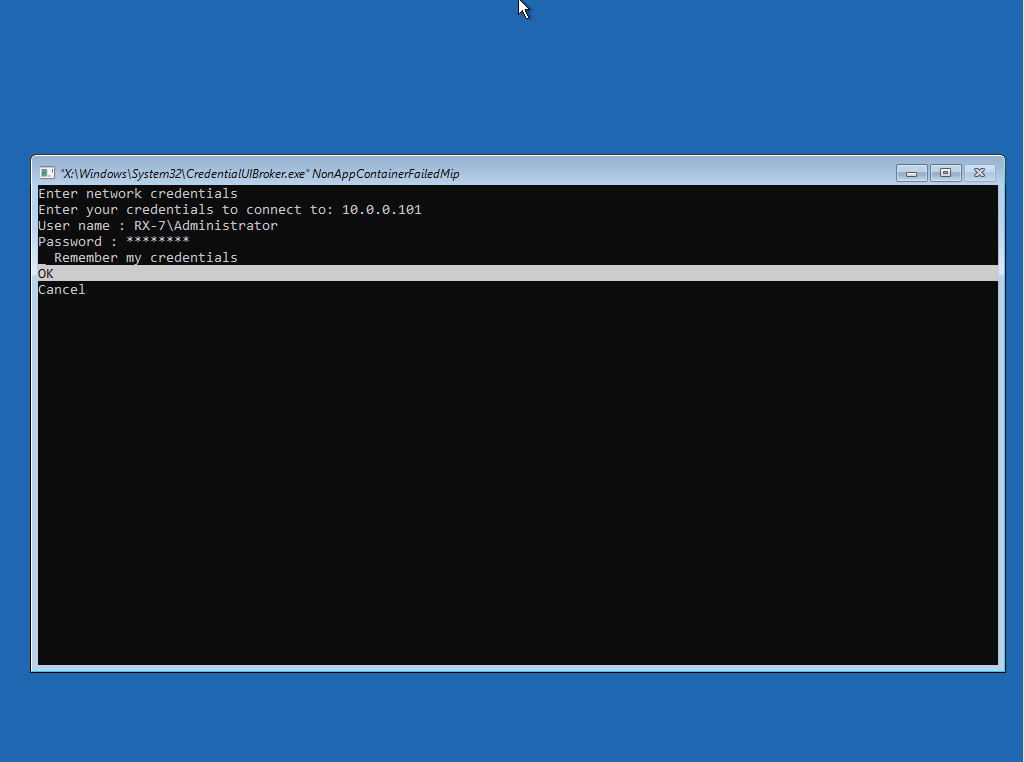Toggle Remember my credentials option
The image size is (1024, 762).
(138, 257)
